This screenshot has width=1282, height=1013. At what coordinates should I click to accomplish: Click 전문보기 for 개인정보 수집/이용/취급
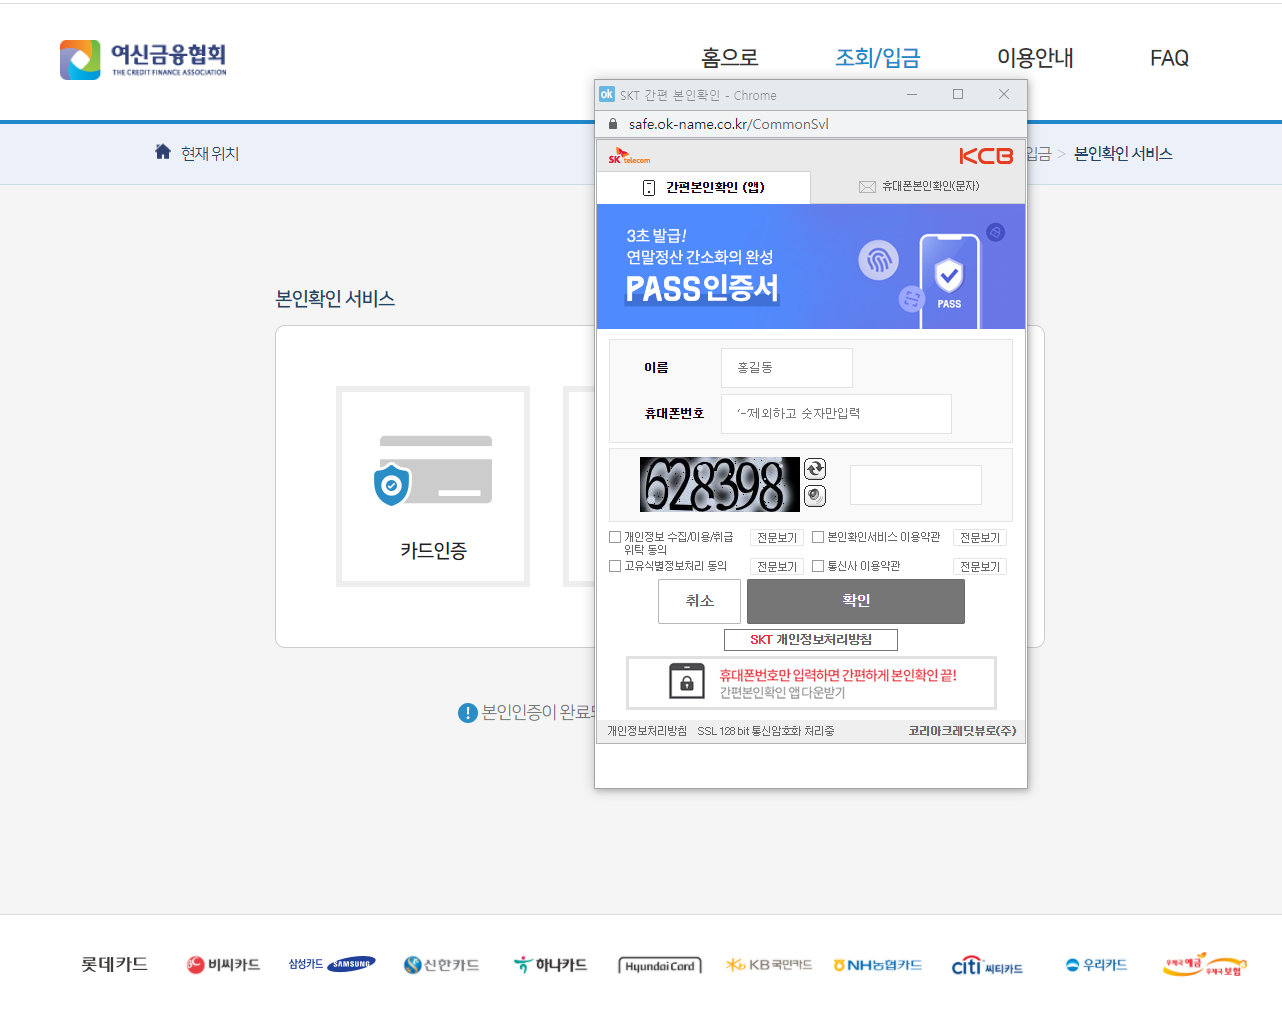(x=777, y=538)
